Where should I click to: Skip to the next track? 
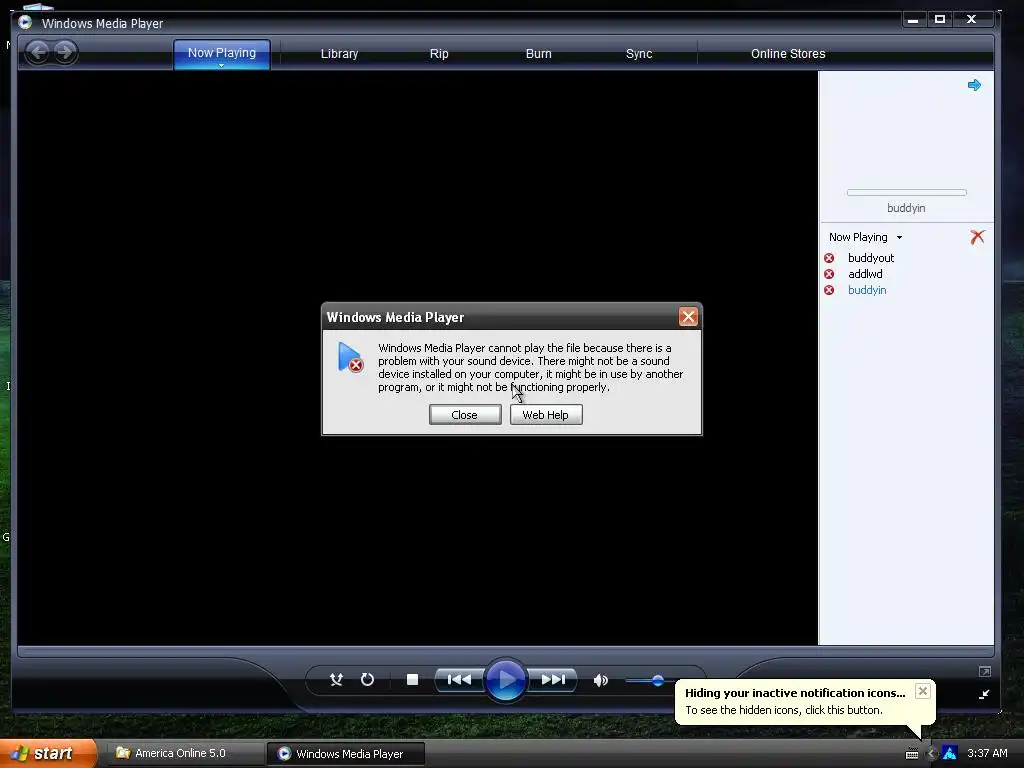pos(552,680)
